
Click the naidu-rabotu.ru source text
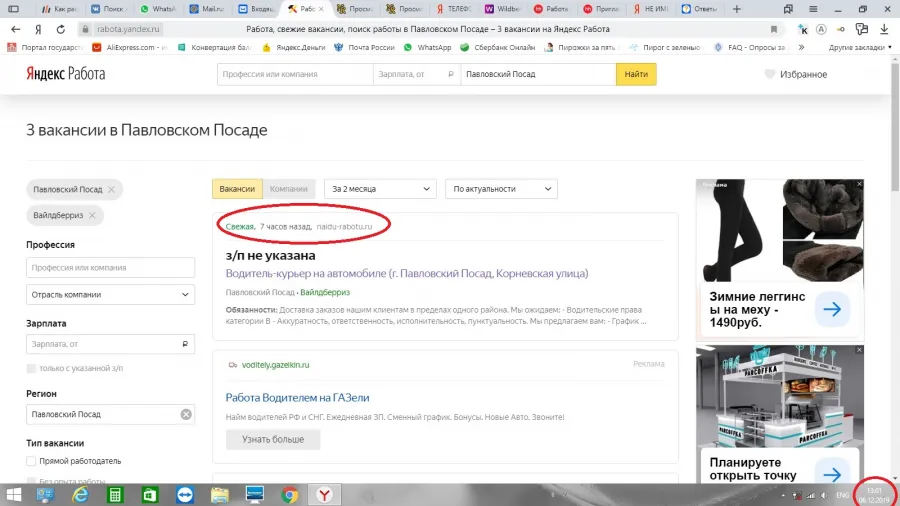click(344, 227)
